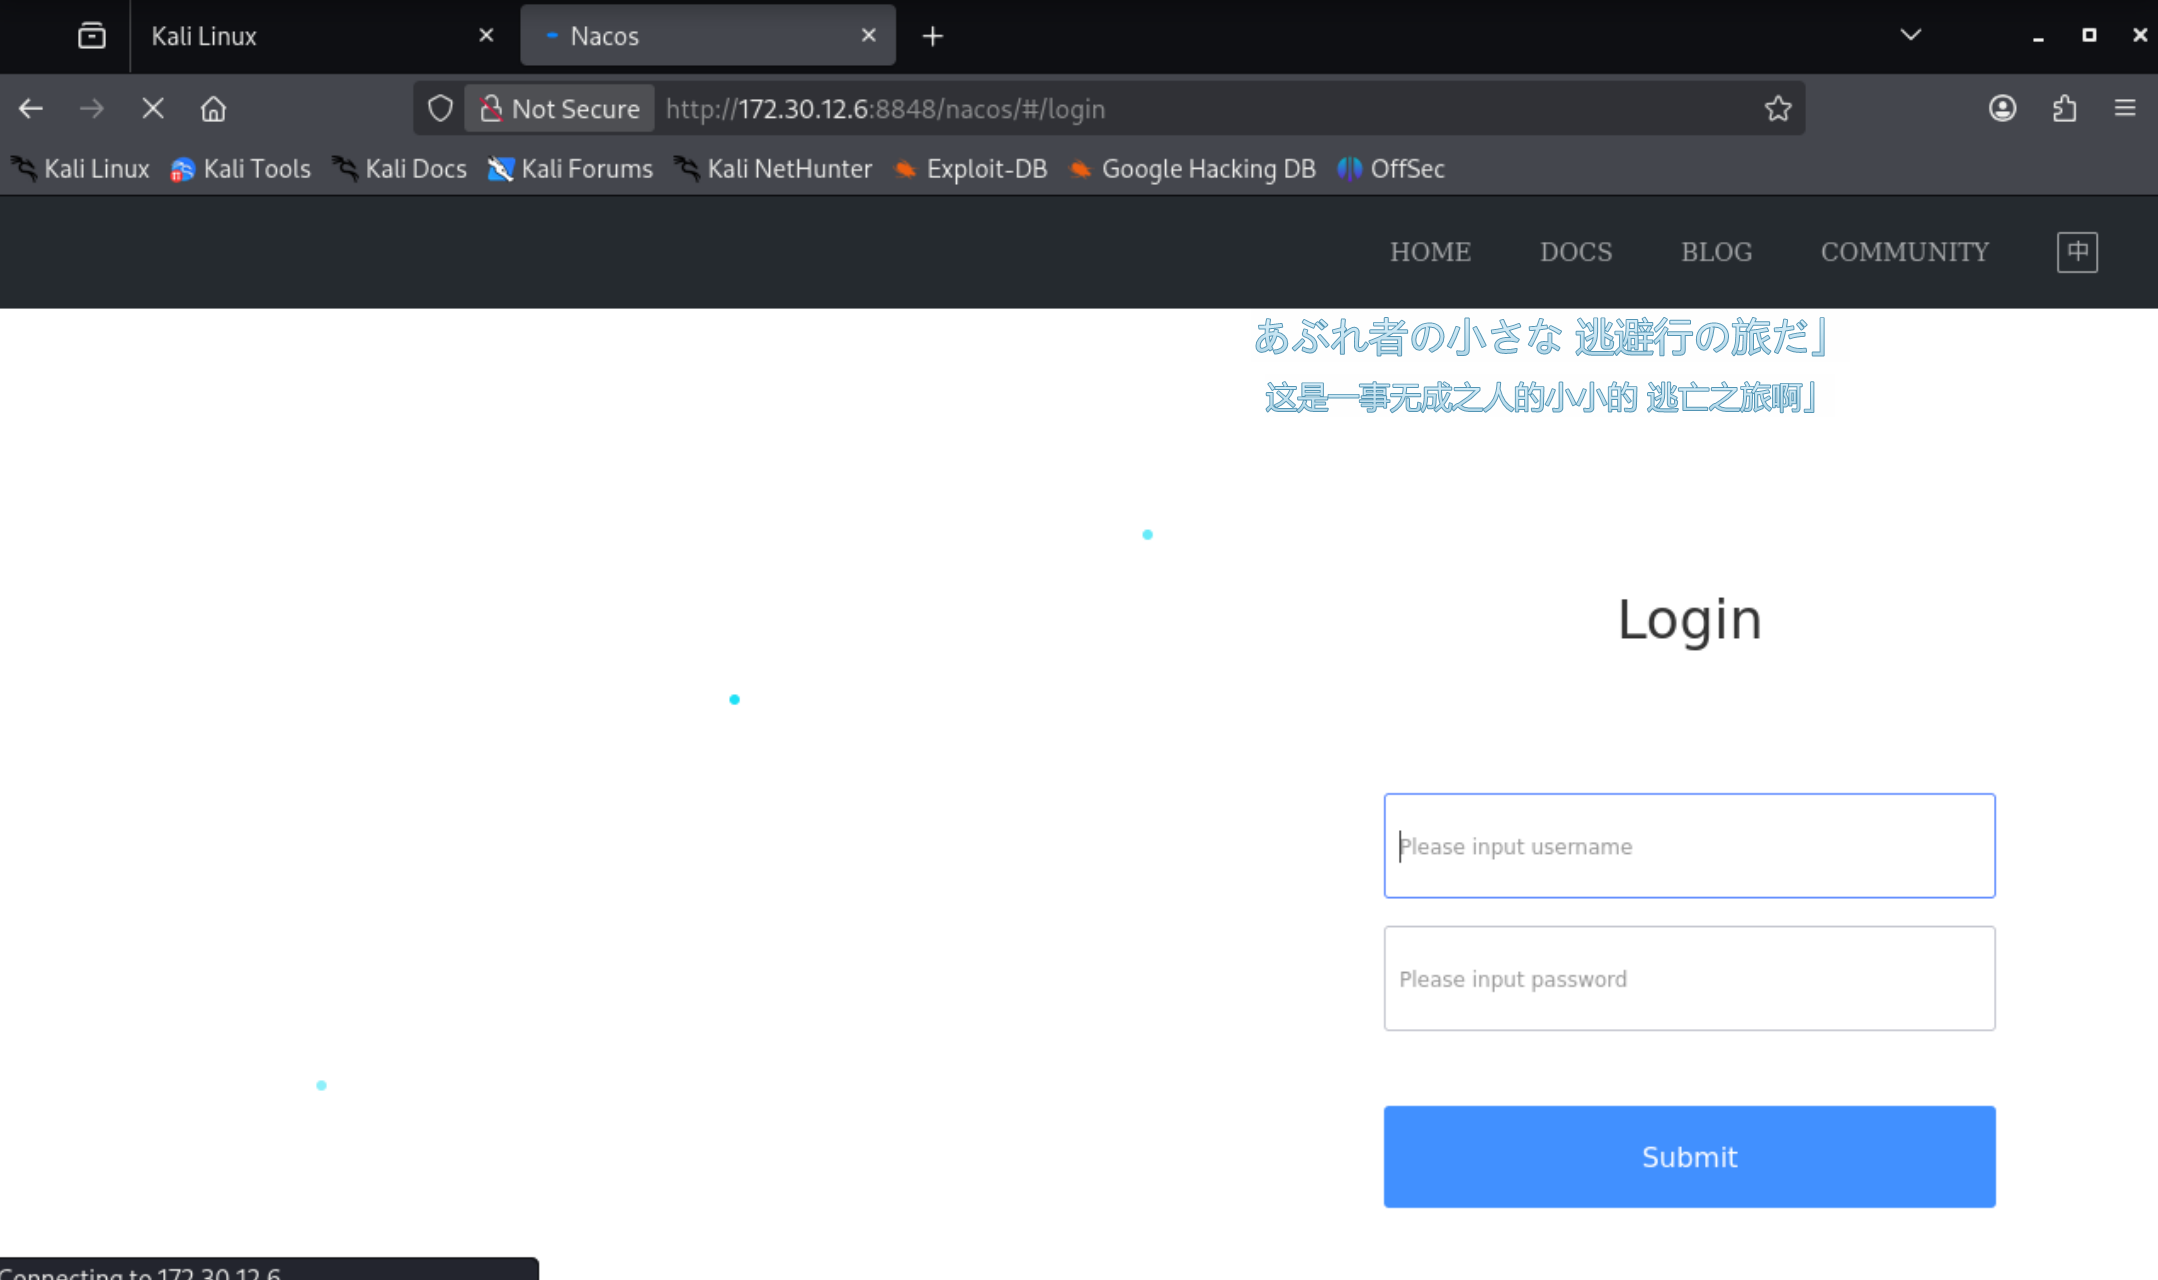Viewport: 2158px width, 1280px height.
Task: Switch to the Kali Linux tab
Action: click(x=300, y=36)
